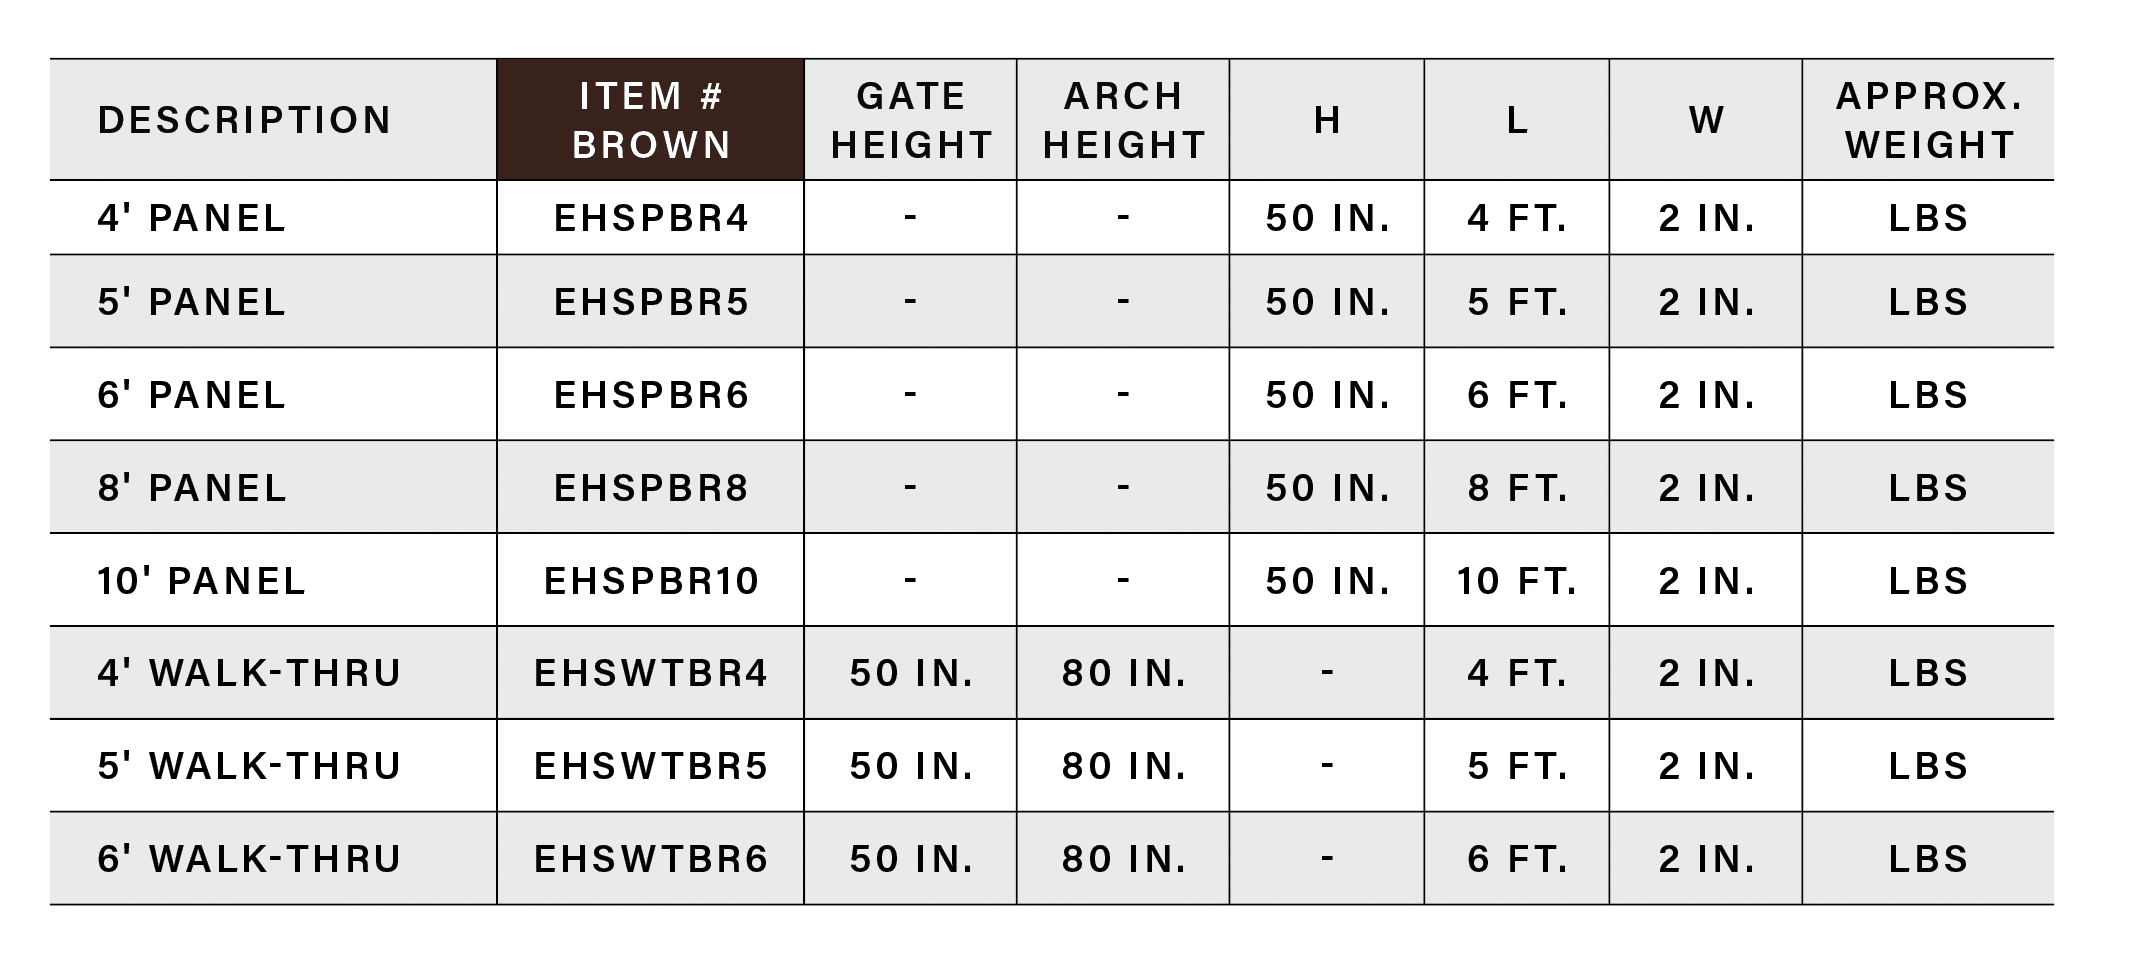Image resolution: width=2154 pixels, height=970 pixels.
Task: Select item number EHSWTBR4
Action: tap(651, 673)
